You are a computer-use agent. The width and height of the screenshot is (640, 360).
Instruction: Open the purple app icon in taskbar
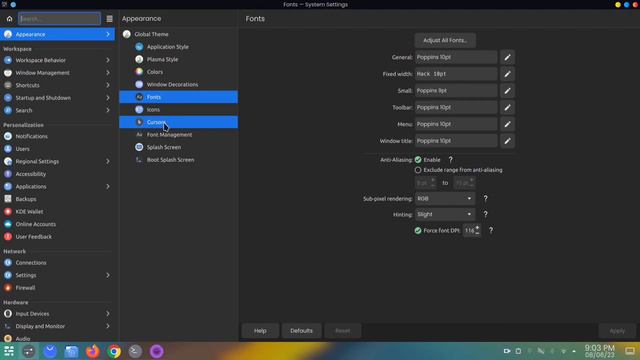click(157, 351)
